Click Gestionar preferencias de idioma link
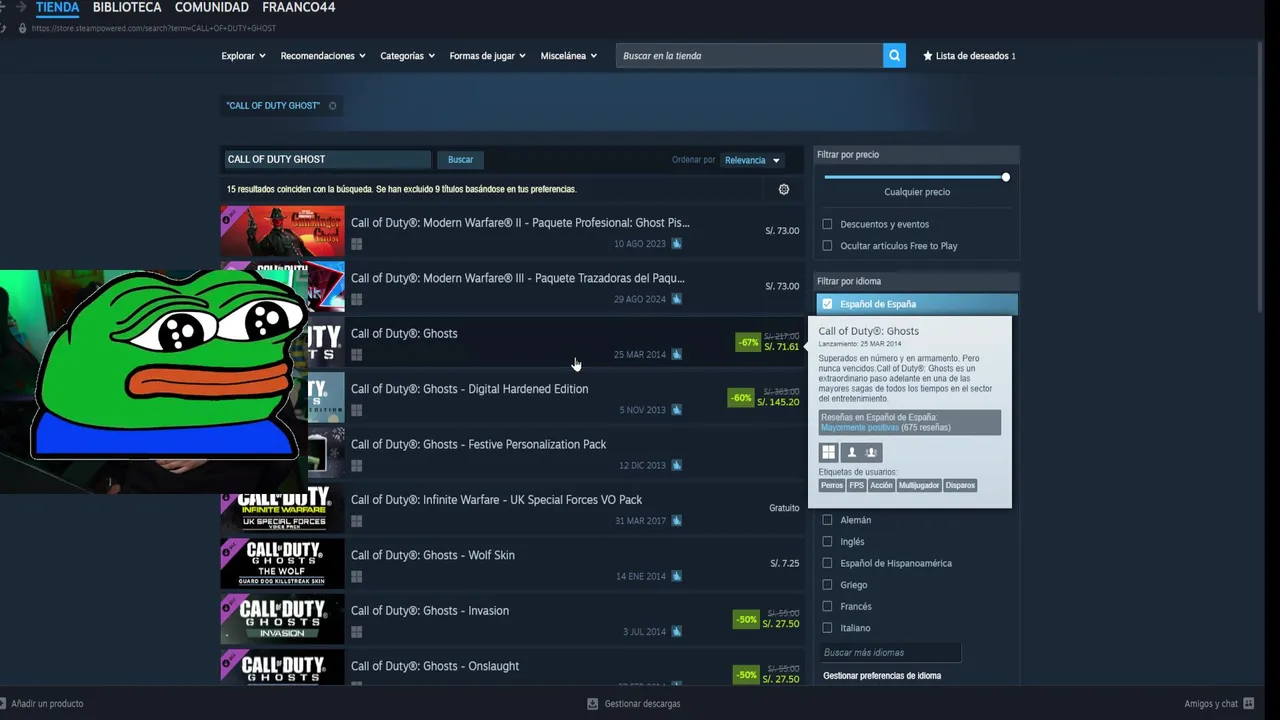Image resolution: width=1280 pixels, height=720 pixels. pos(882,676)
